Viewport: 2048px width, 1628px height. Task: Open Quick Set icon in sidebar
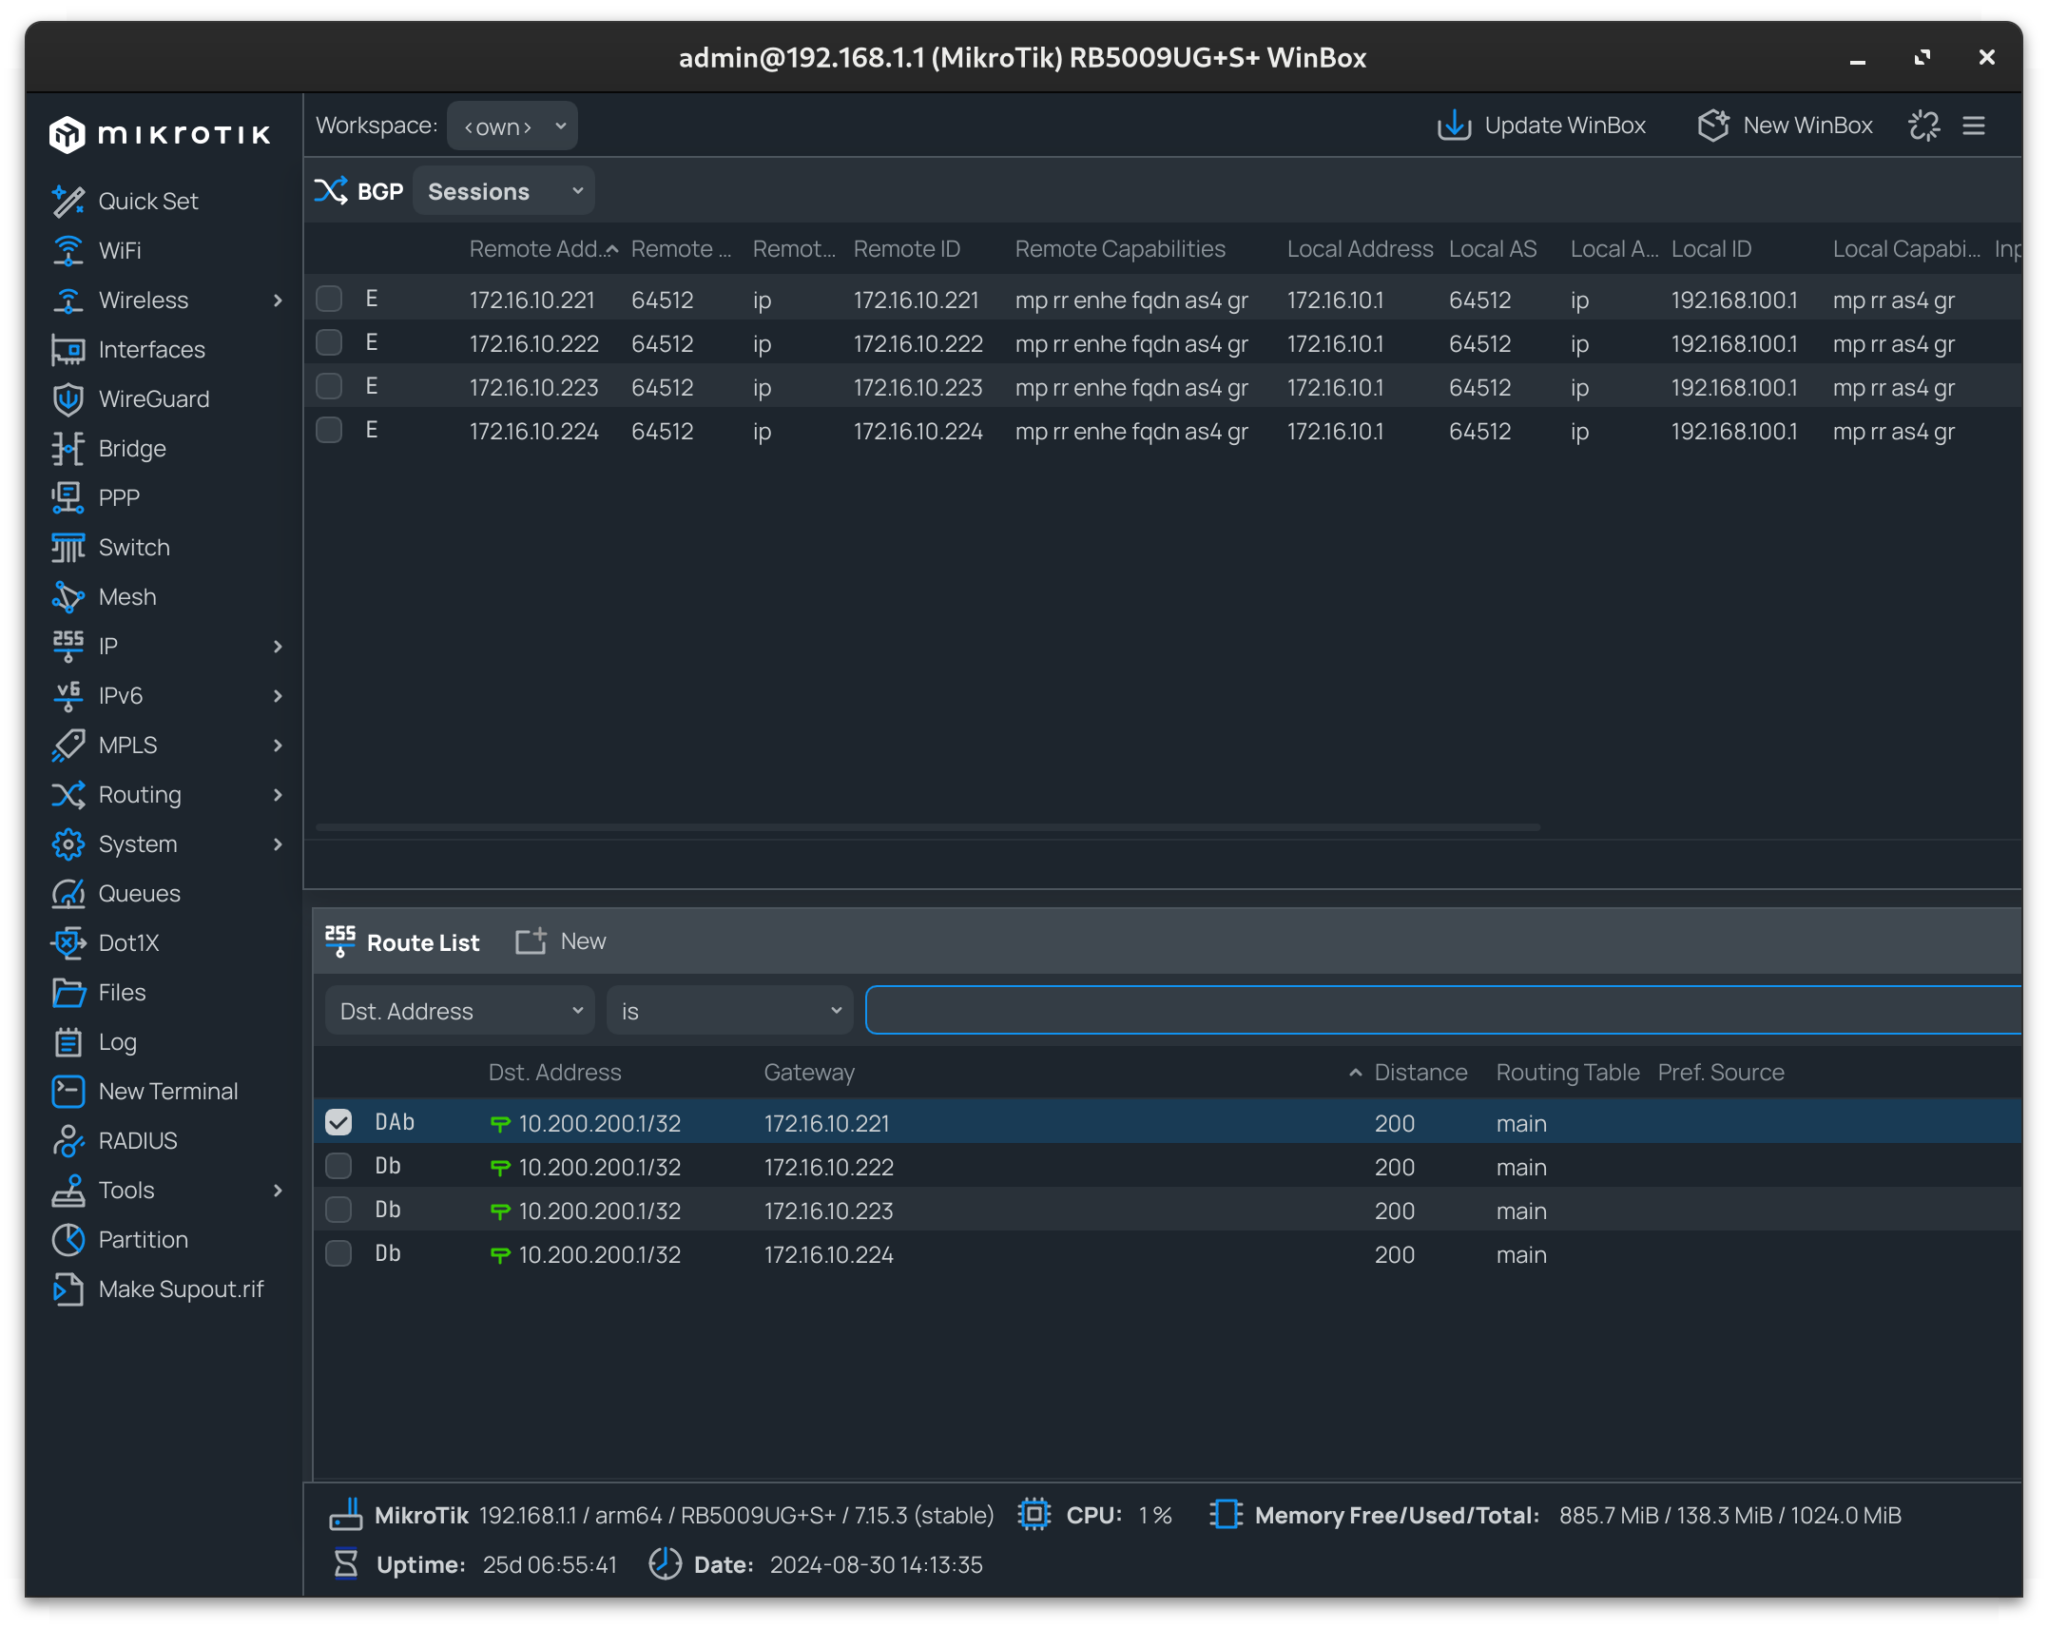[68, 201]
